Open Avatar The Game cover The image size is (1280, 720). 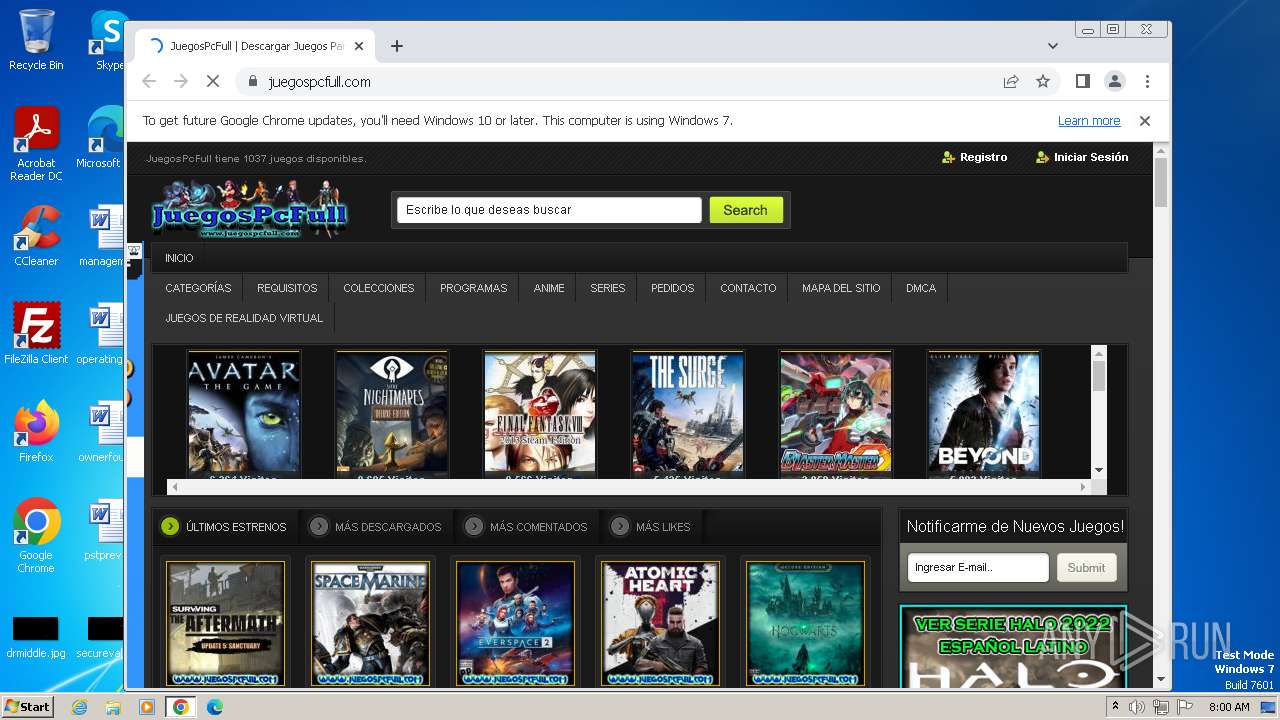tap(244, 412)
